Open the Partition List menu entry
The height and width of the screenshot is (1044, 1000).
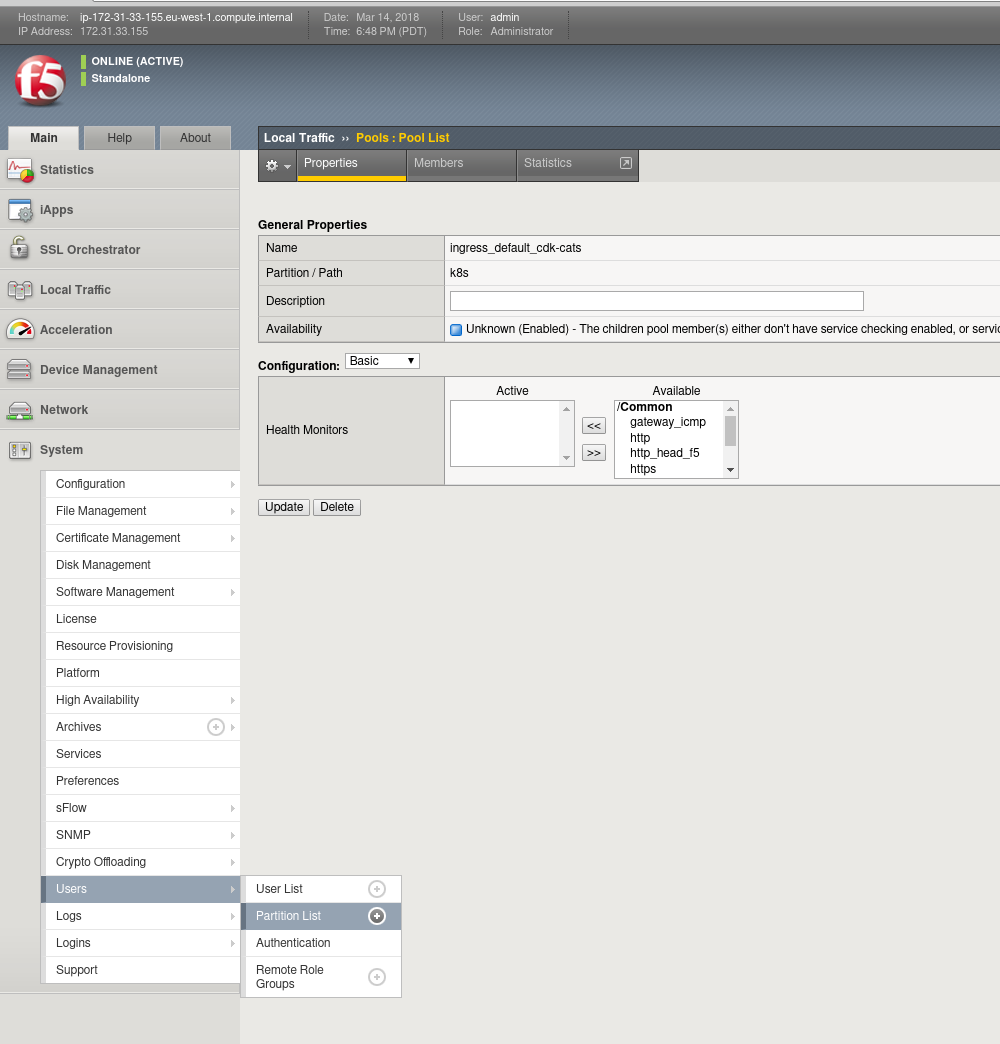point(321,916)
